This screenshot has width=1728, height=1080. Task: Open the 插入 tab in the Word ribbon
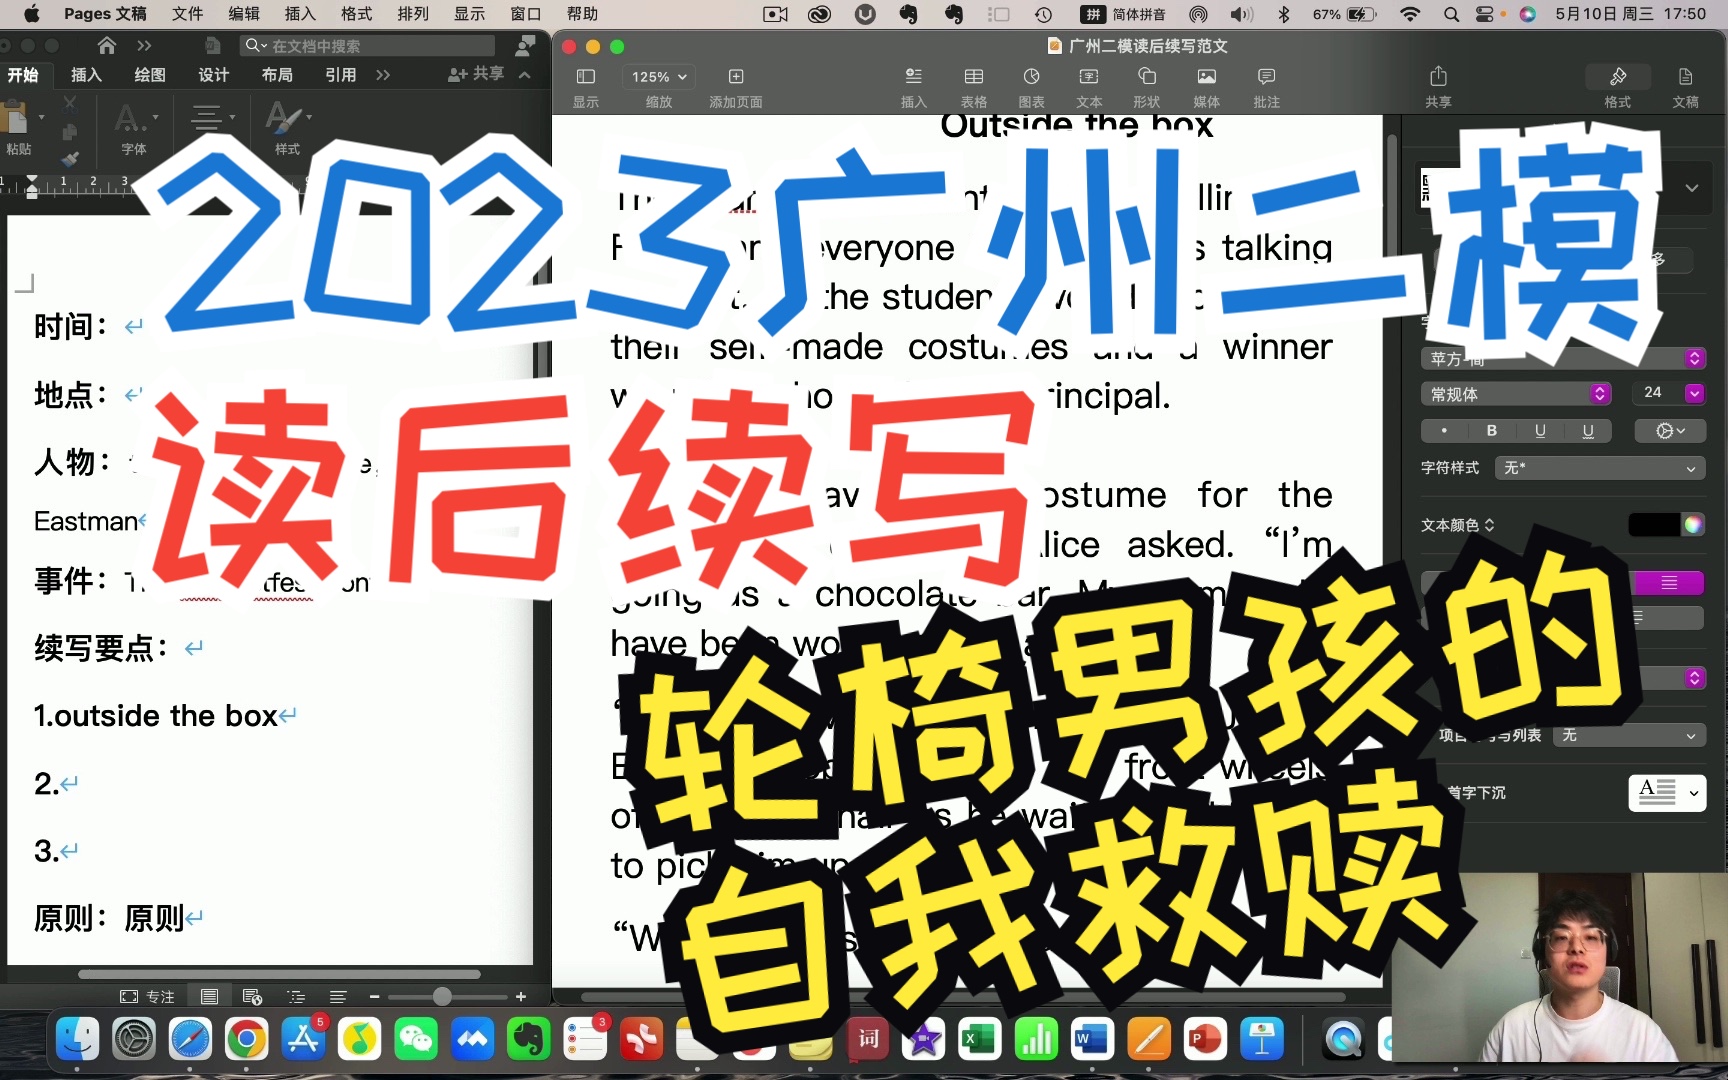(86, 75)
